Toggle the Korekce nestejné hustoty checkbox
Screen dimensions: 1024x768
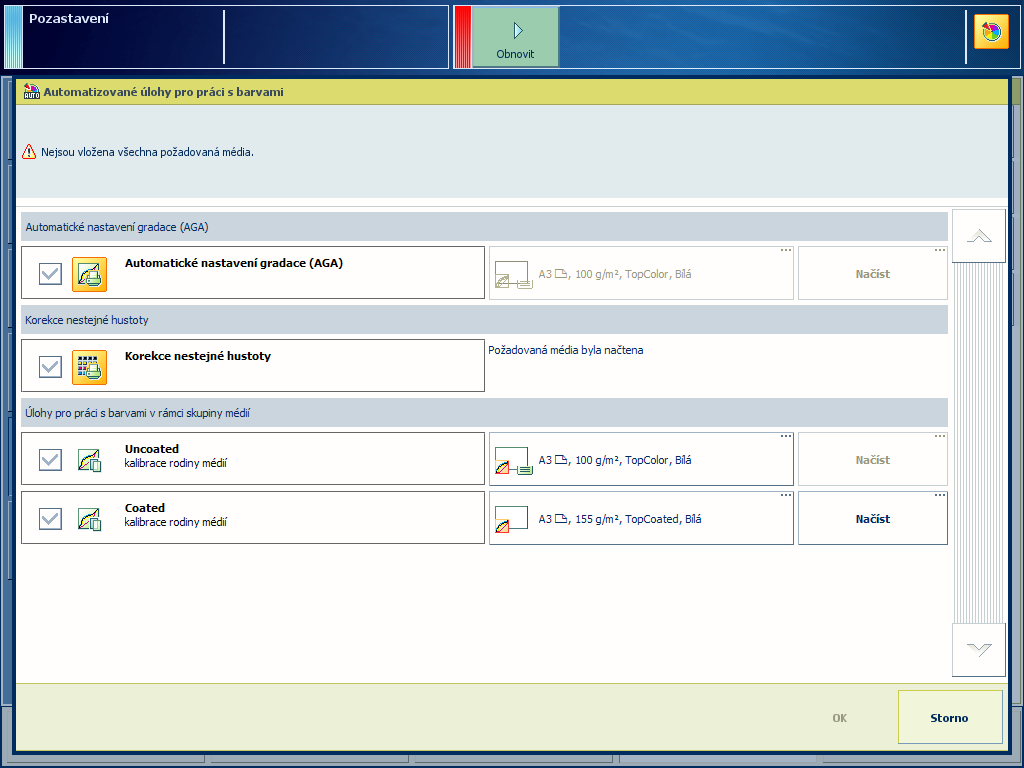[50, 367]
